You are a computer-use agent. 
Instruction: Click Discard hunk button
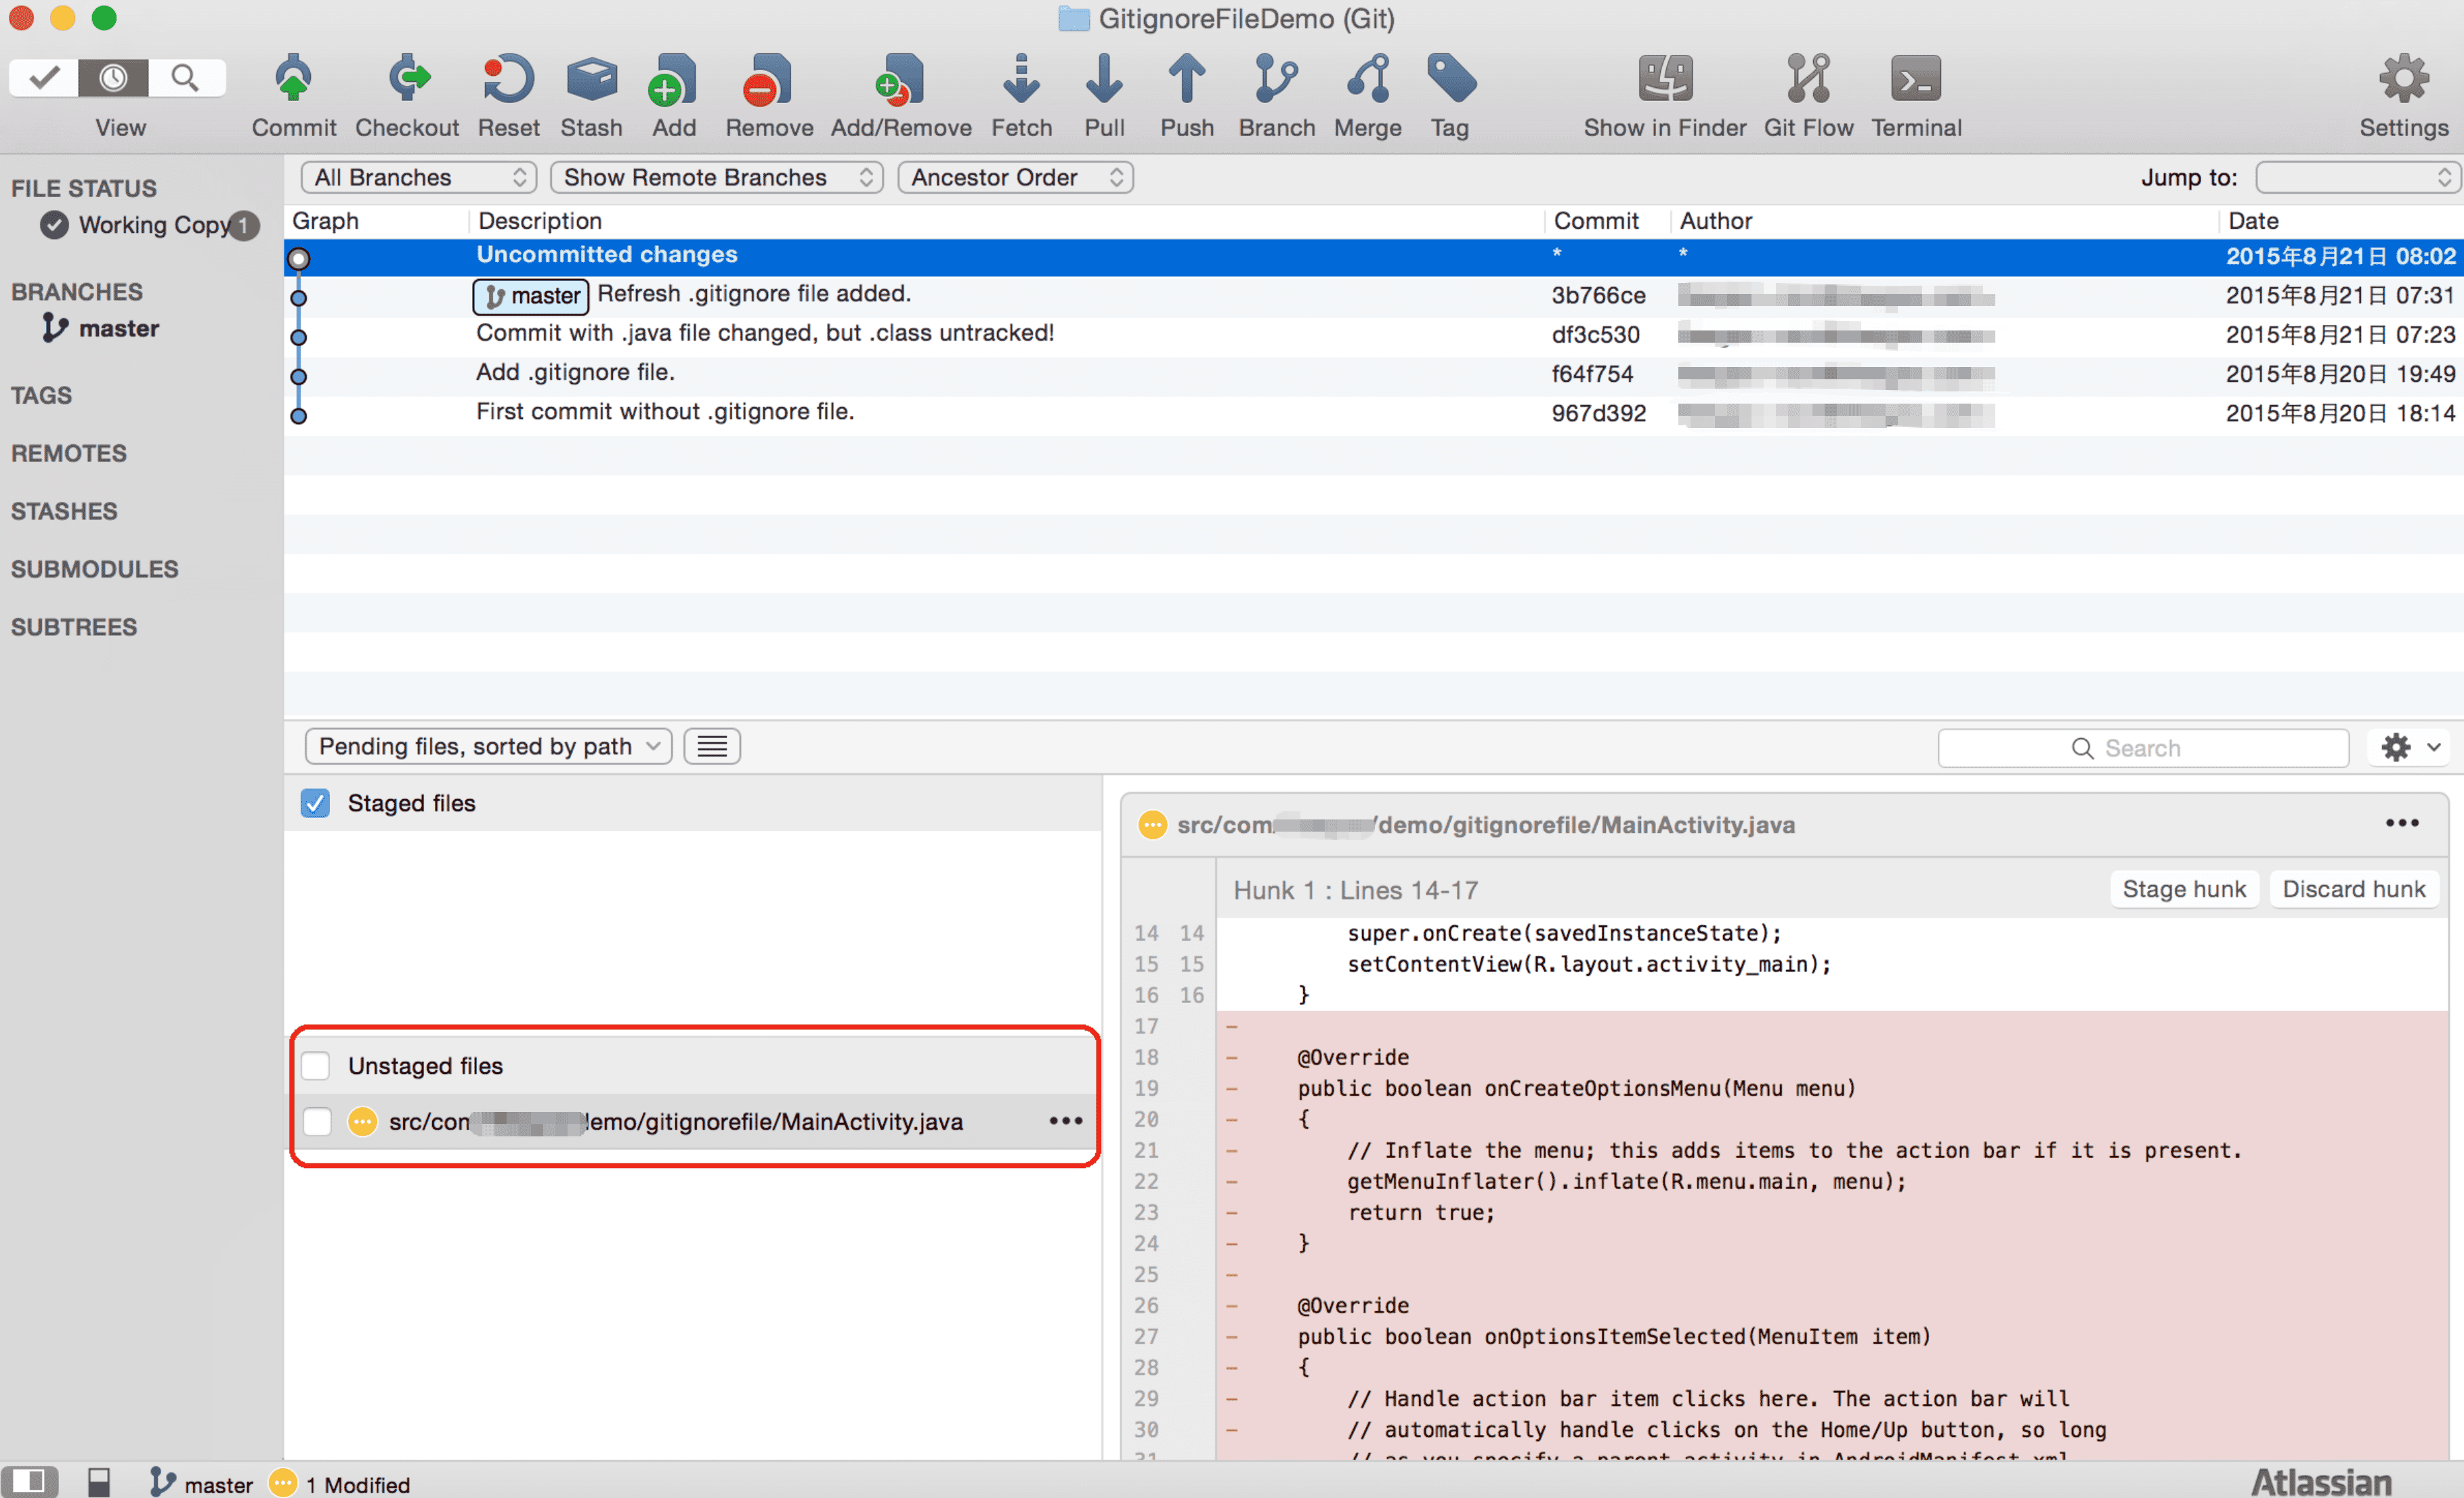pyautogui.click(x=2354, y=889)
